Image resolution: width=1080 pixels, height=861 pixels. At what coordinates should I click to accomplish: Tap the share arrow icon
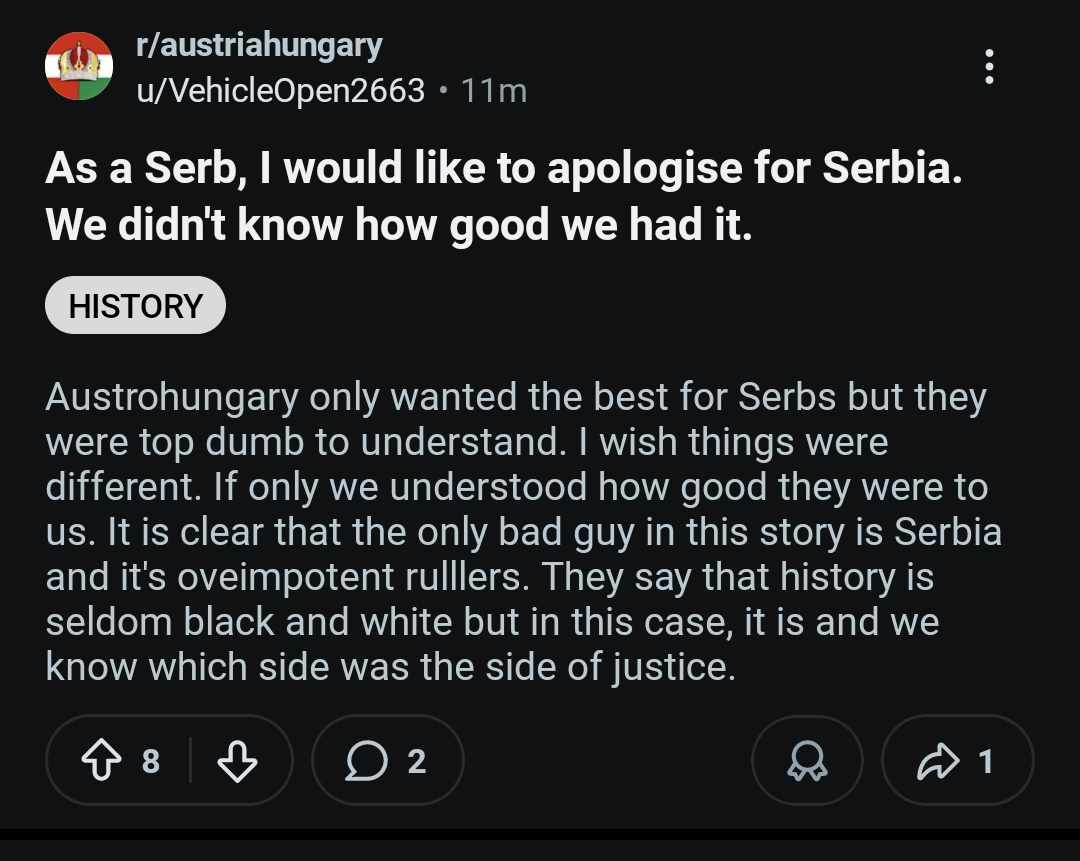pyautogui.click(x=937, y=762)
